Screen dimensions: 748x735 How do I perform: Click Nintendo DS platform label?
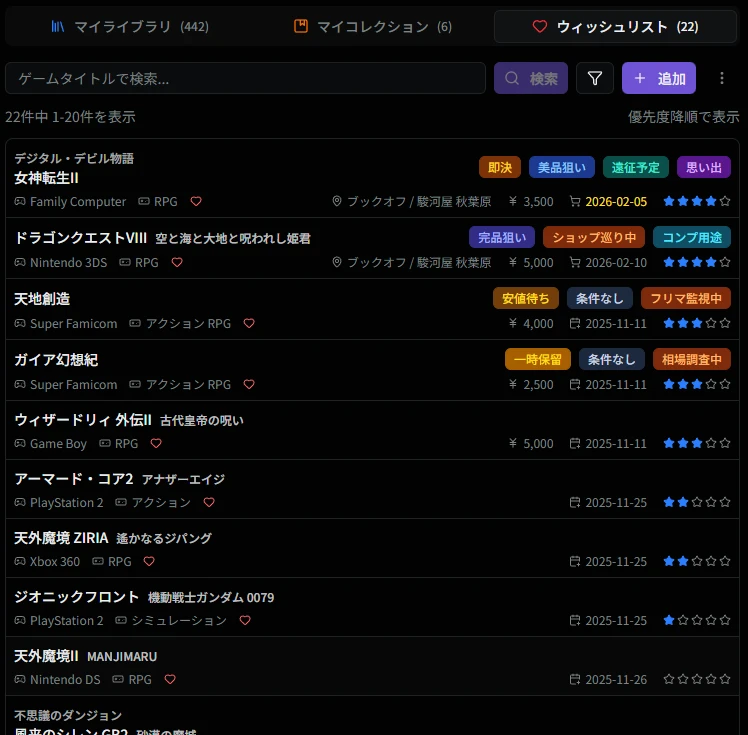click(65, 680)
